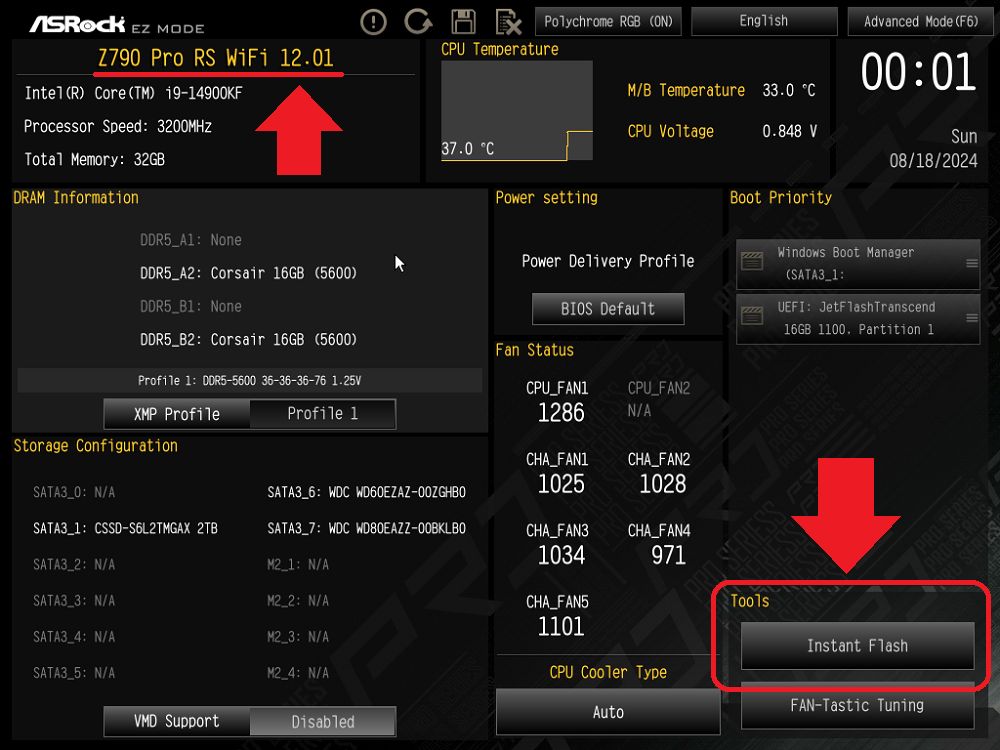The width and height of the screenshot is (1000, 750).
Task: Click the reorder handle on Windows Boot Manager
Action: pyautogui.click(x=971, y=263)
